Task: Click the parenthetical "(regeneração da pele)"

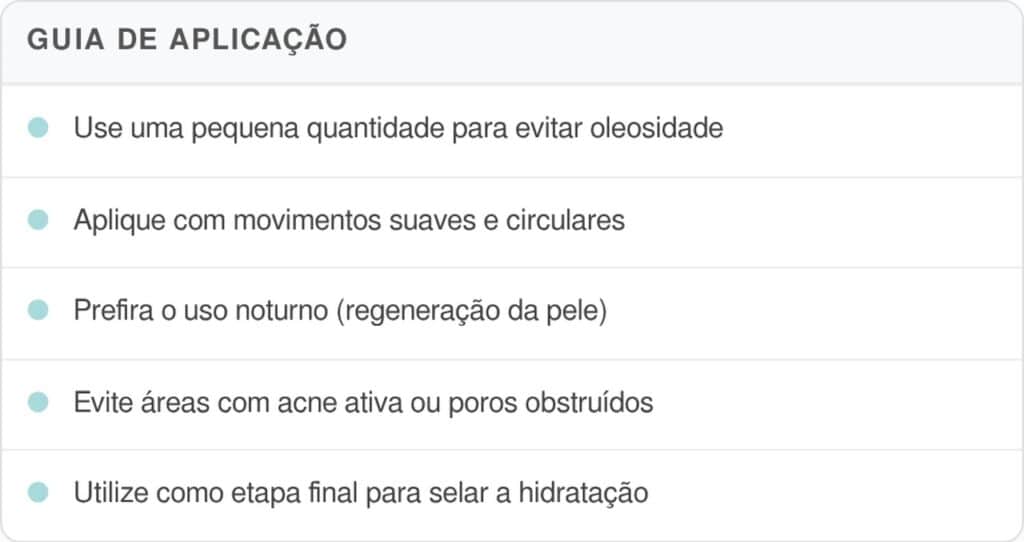Action: click(472, 311)
